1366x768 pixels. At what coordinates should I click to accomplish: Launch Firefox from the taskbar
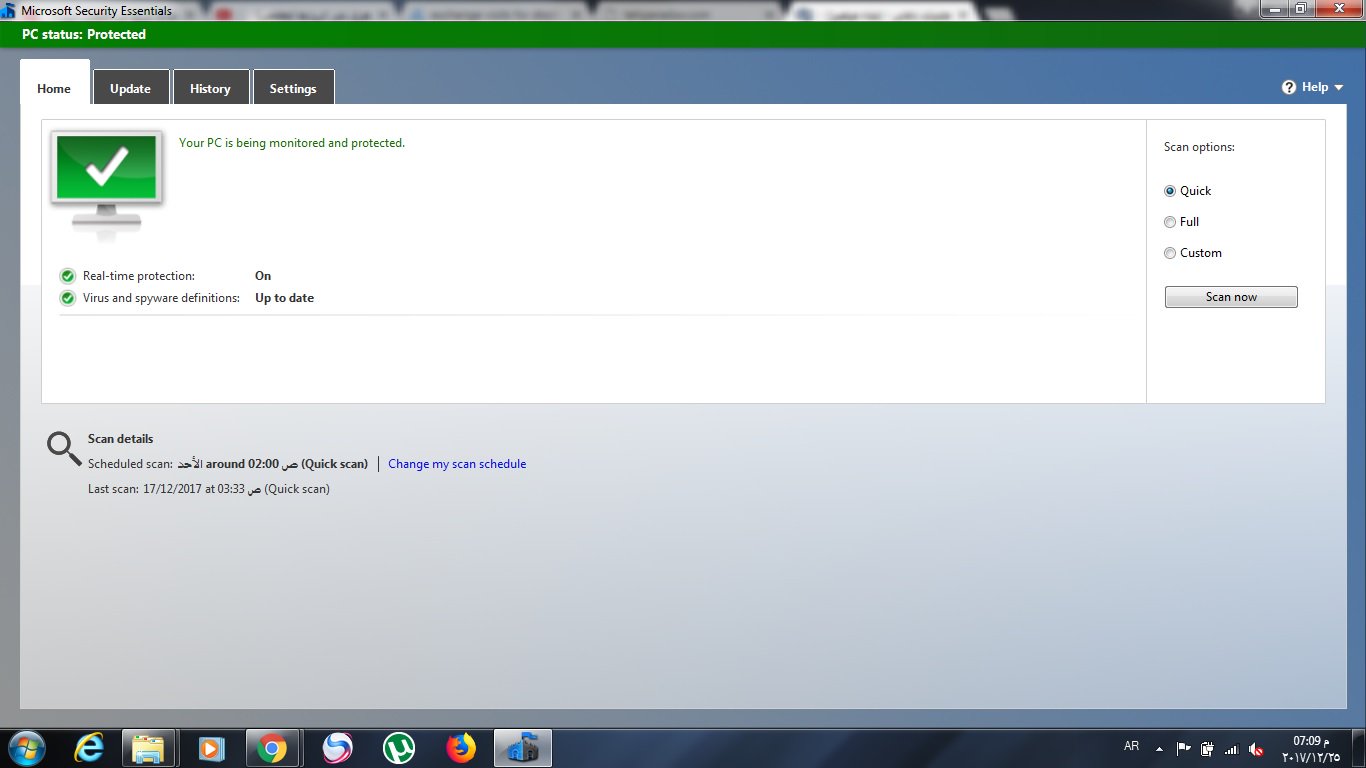tap(461, 748)
